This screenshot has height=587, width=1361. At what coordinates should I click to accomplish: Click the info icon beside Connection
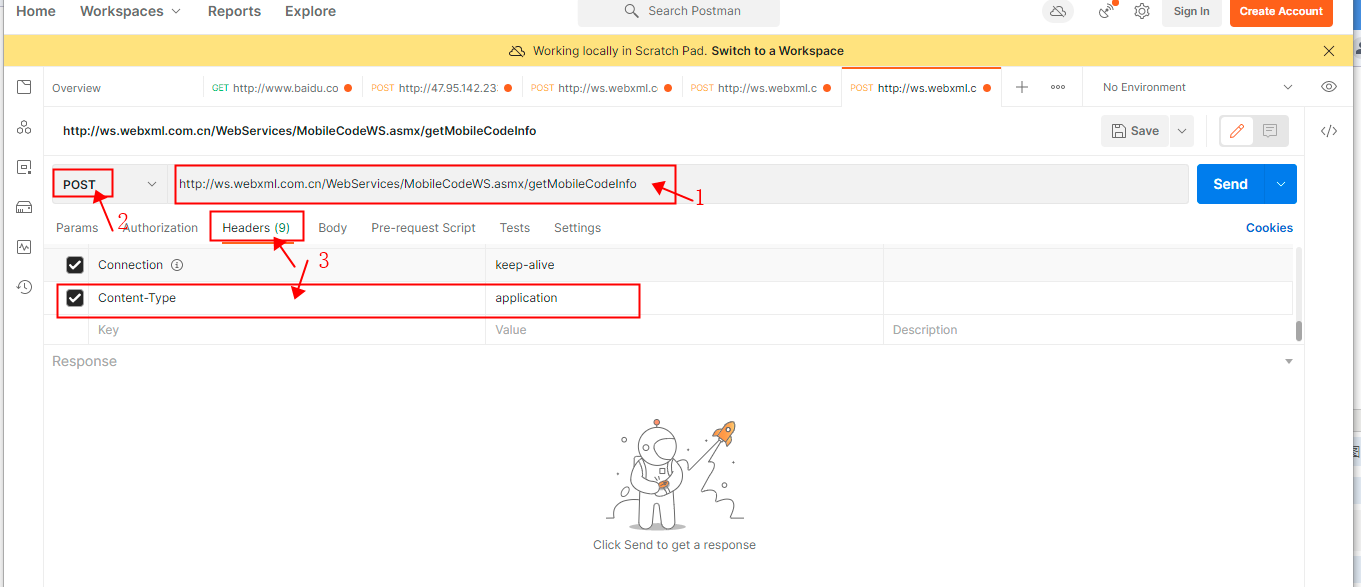click(177, 265)
